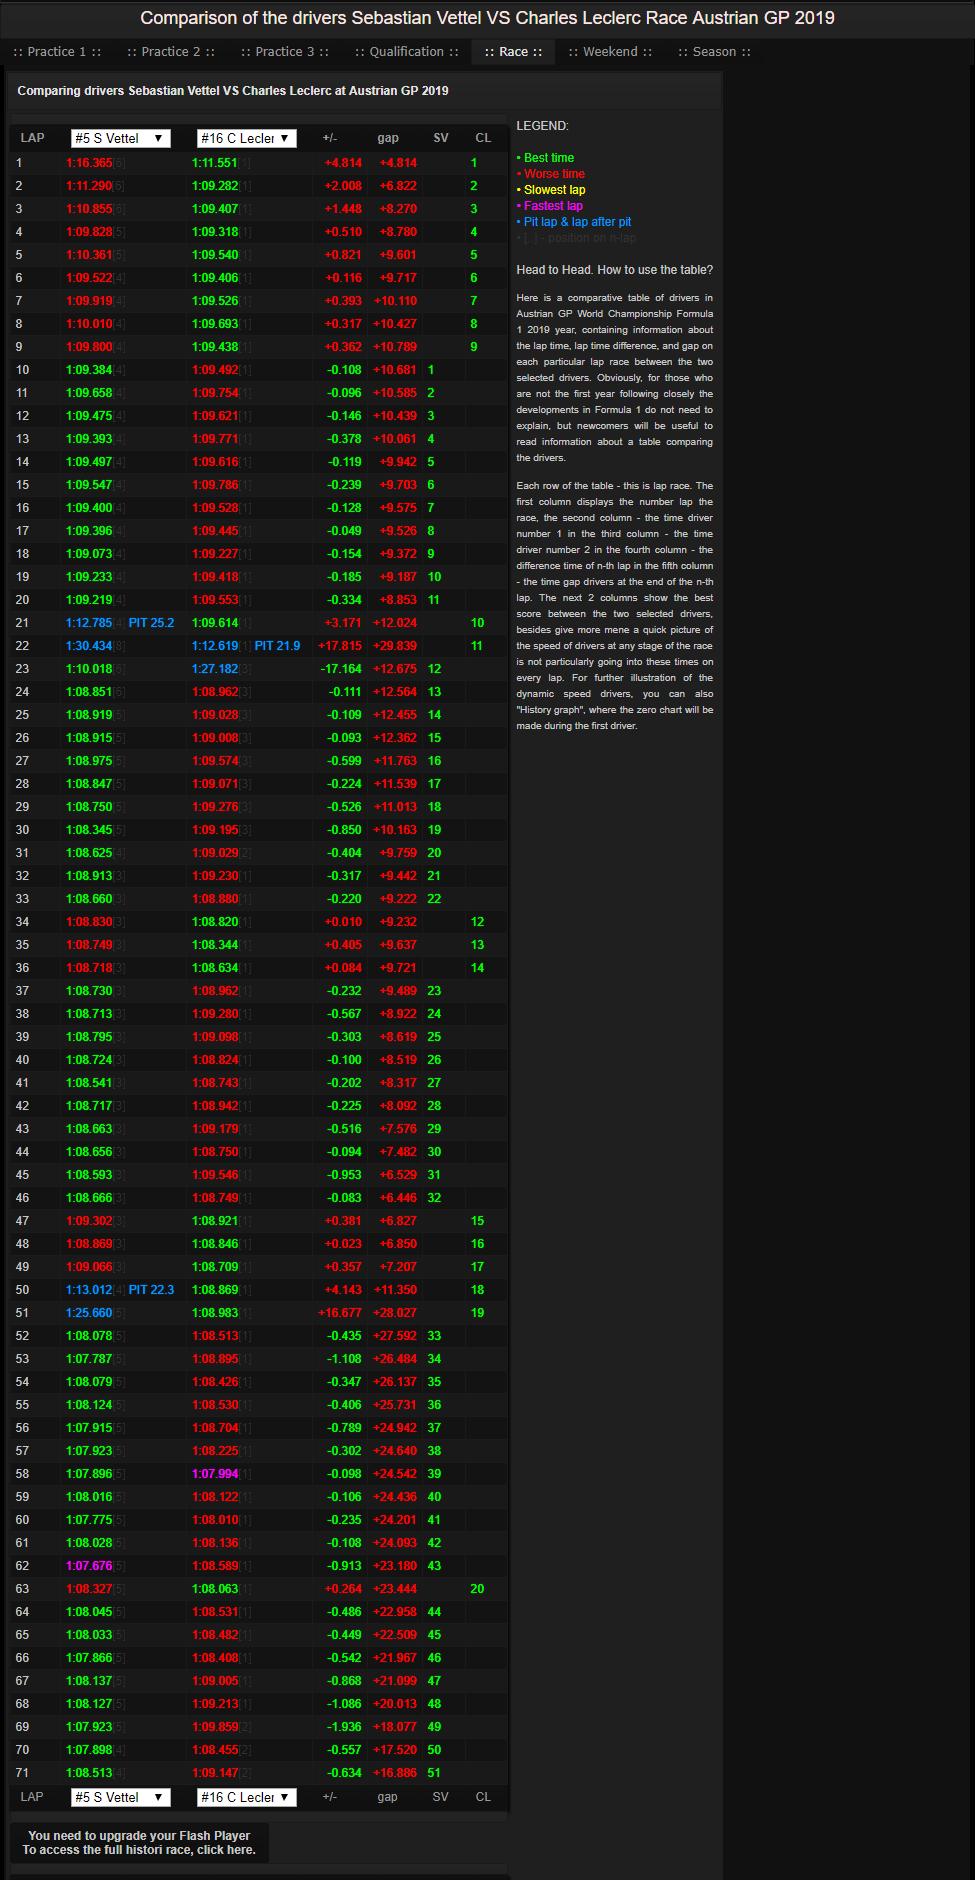Screen dimensions: 975x1880
Task: Click the 'Worse time' legend entry
Action: click(x=551, y=174)
